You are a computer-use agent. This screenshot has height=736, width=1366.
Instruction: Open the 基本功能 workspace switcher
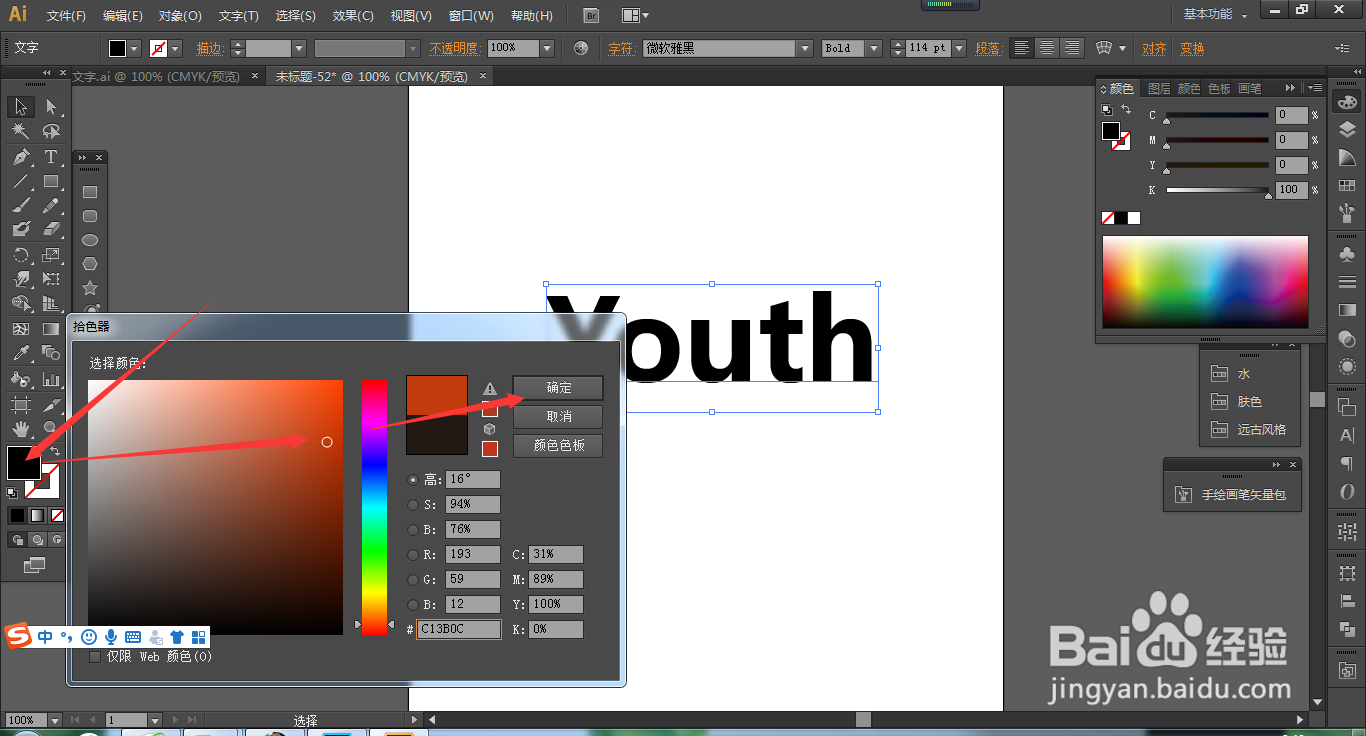coord(1216,15)
